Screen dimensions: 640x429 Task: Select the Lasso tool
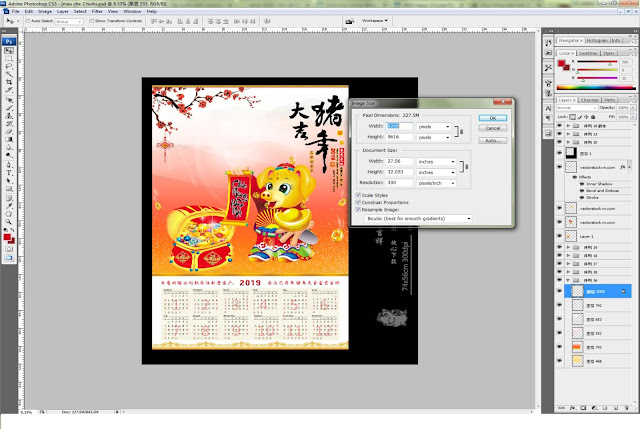click(9, 67)
